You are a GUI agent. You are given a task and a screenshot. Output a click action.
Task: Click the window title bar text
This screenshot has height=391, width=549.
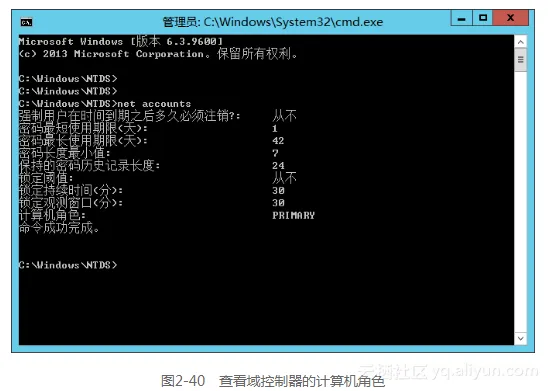273,22
